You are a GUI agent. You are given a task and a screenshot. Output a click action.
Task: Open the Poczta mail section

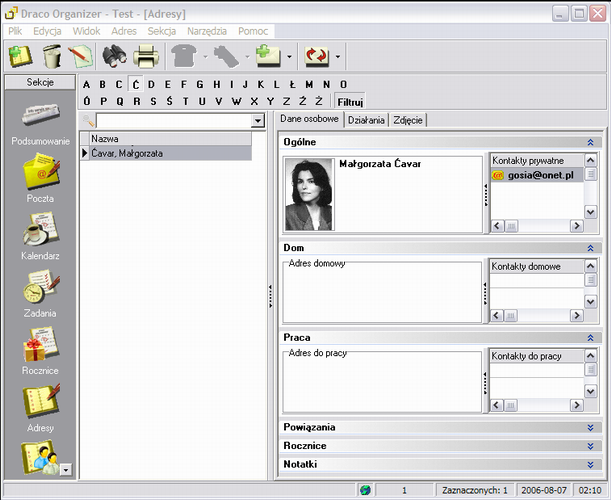(x=41, y=178)
